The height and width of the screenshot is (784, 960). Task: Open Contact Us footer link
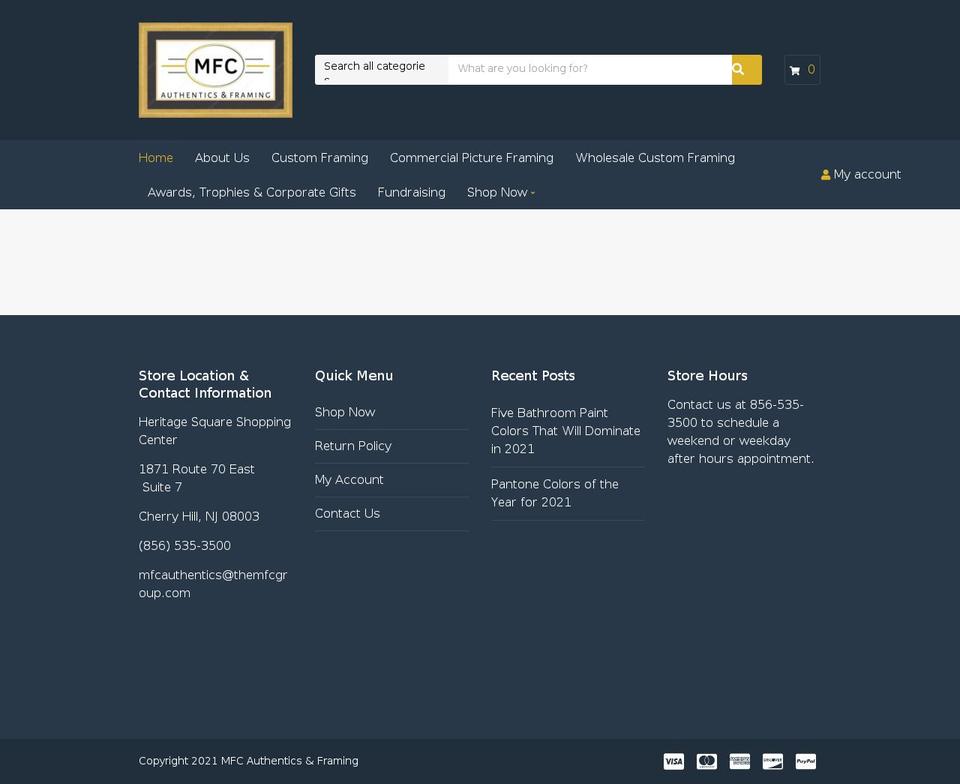point(347,513)
